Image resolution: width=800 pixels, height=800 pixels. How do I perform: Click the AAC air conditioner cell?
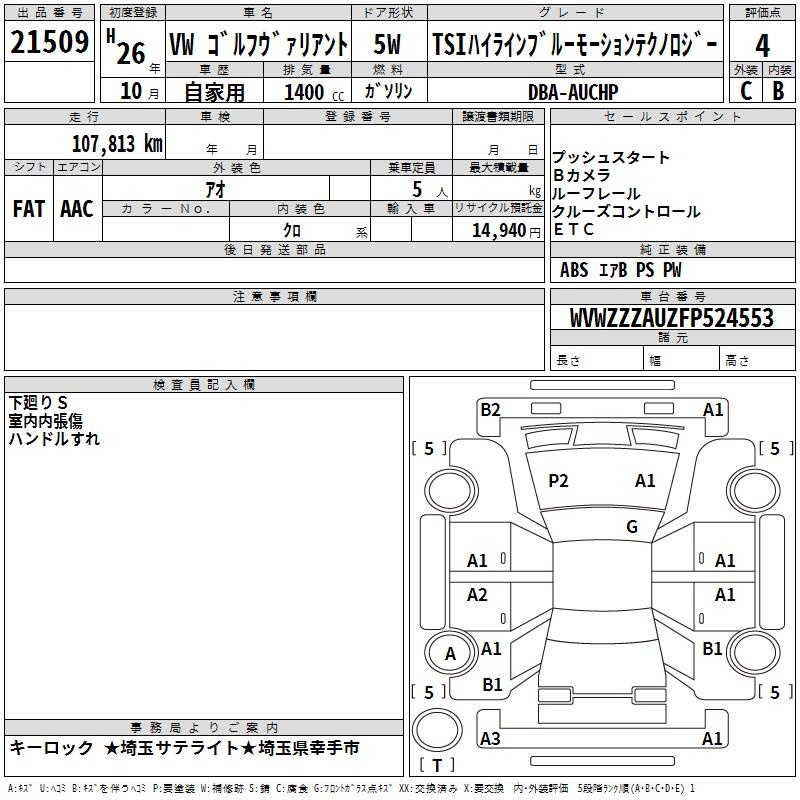(77, 208)
